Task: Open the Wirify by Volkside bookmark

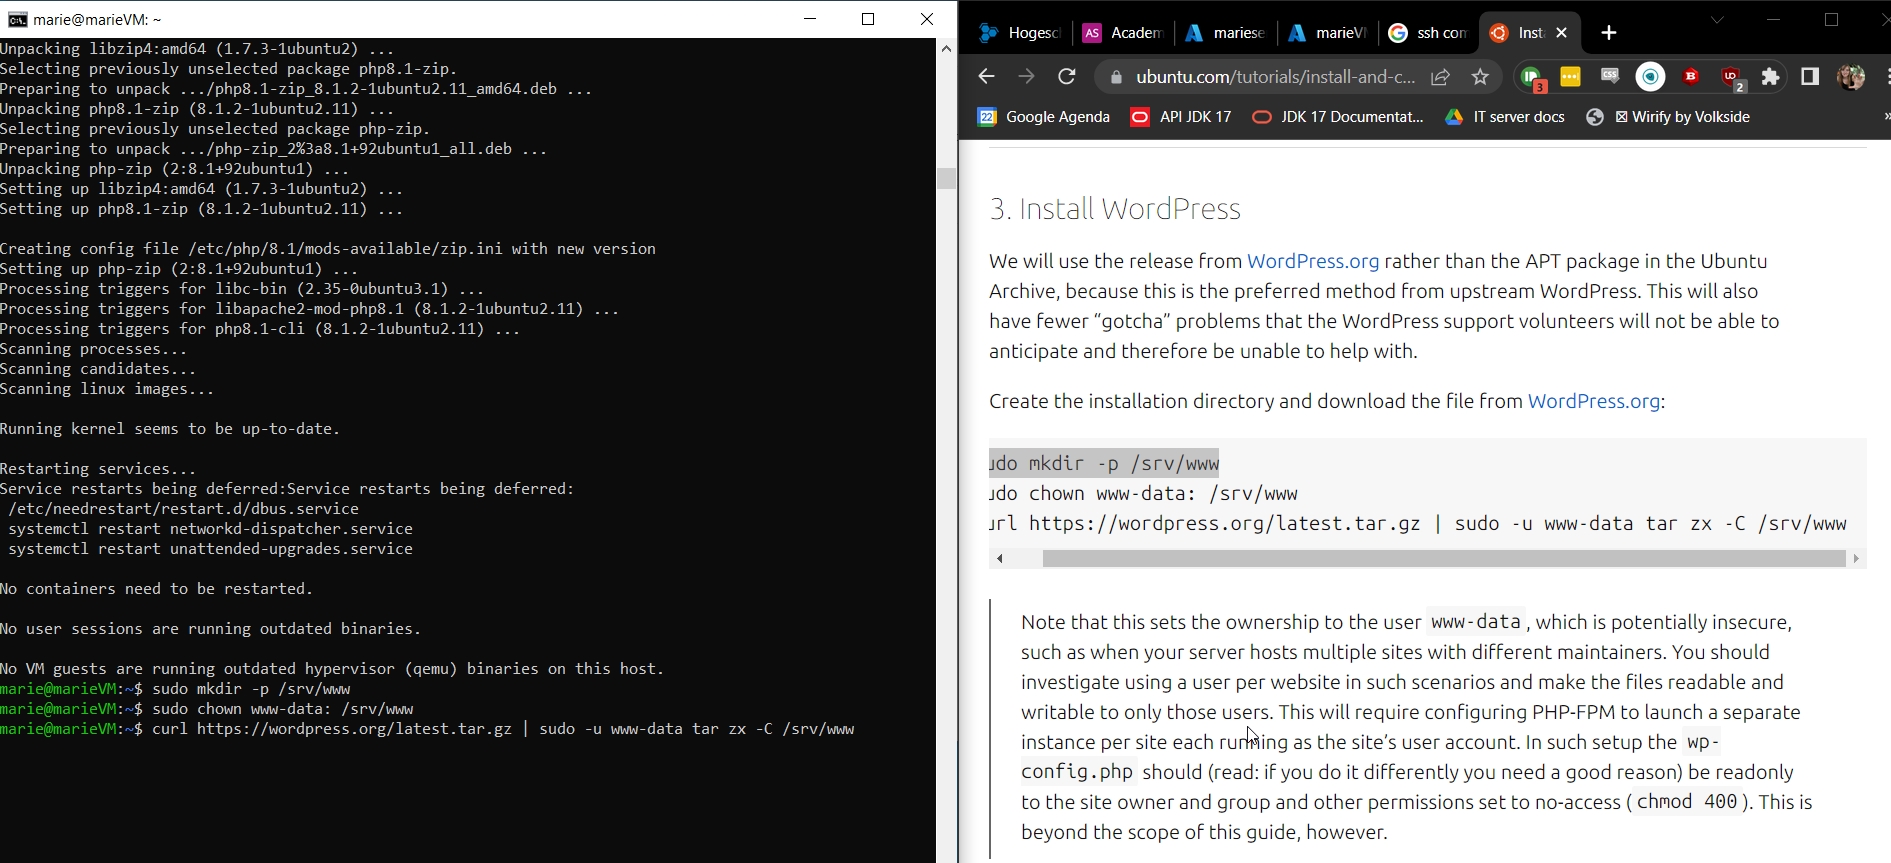Action: 1668,117
